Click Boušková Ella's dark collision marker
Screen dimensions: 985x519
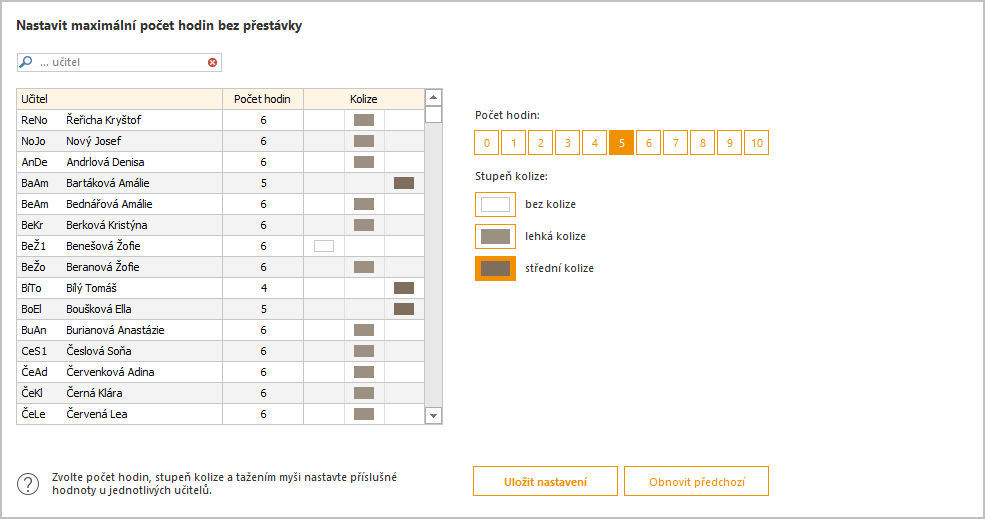404,309
